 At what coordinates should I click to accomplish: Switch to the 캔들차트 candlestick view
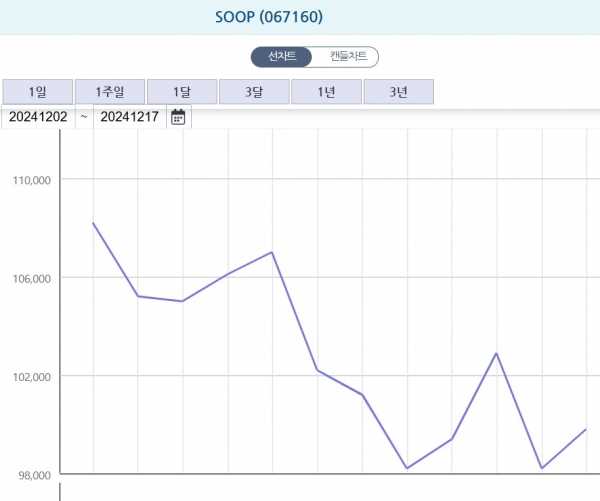348,57
